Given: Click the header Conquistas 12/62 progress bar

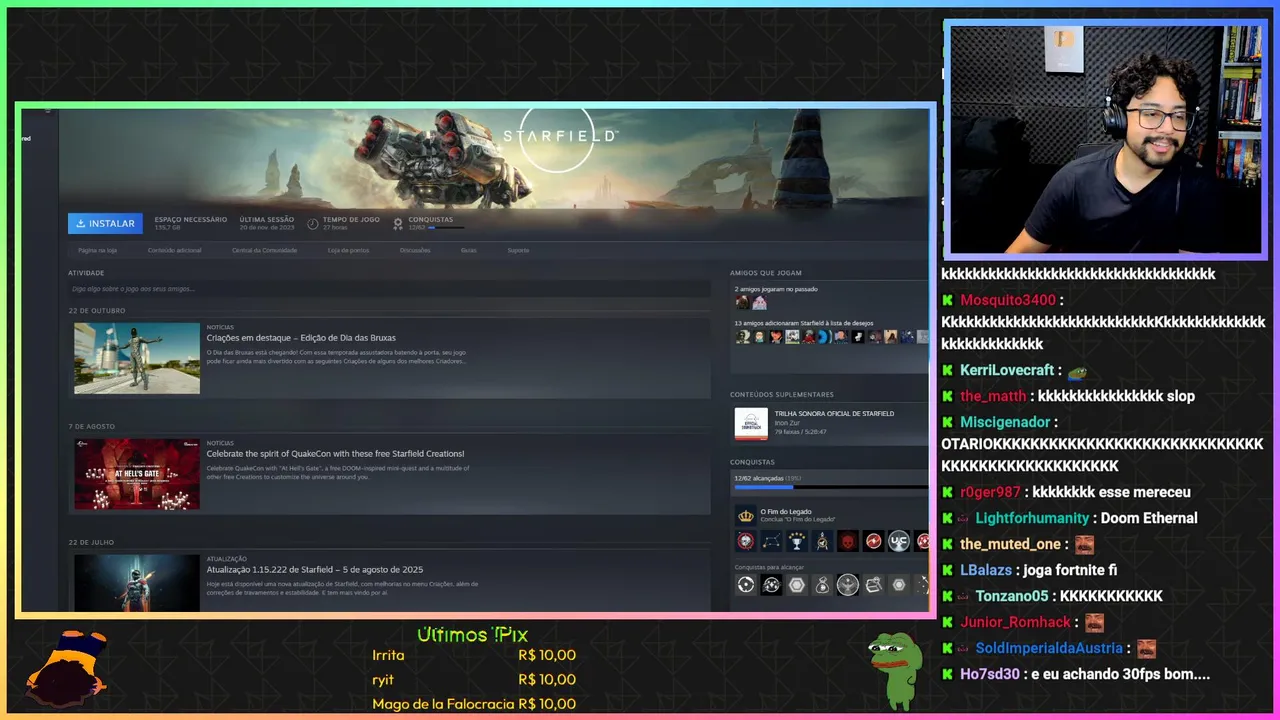Looking at the screenshot, I should (446, 228).
